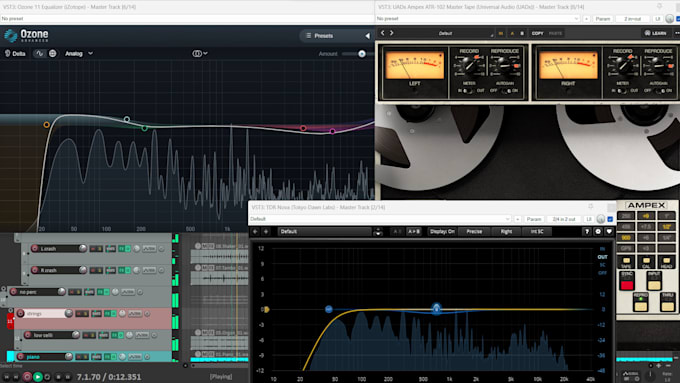Toggle right channel AUTOGAIN switch
Image resolution: width=680 pixels, height=383 pixels.
[659, 91]
